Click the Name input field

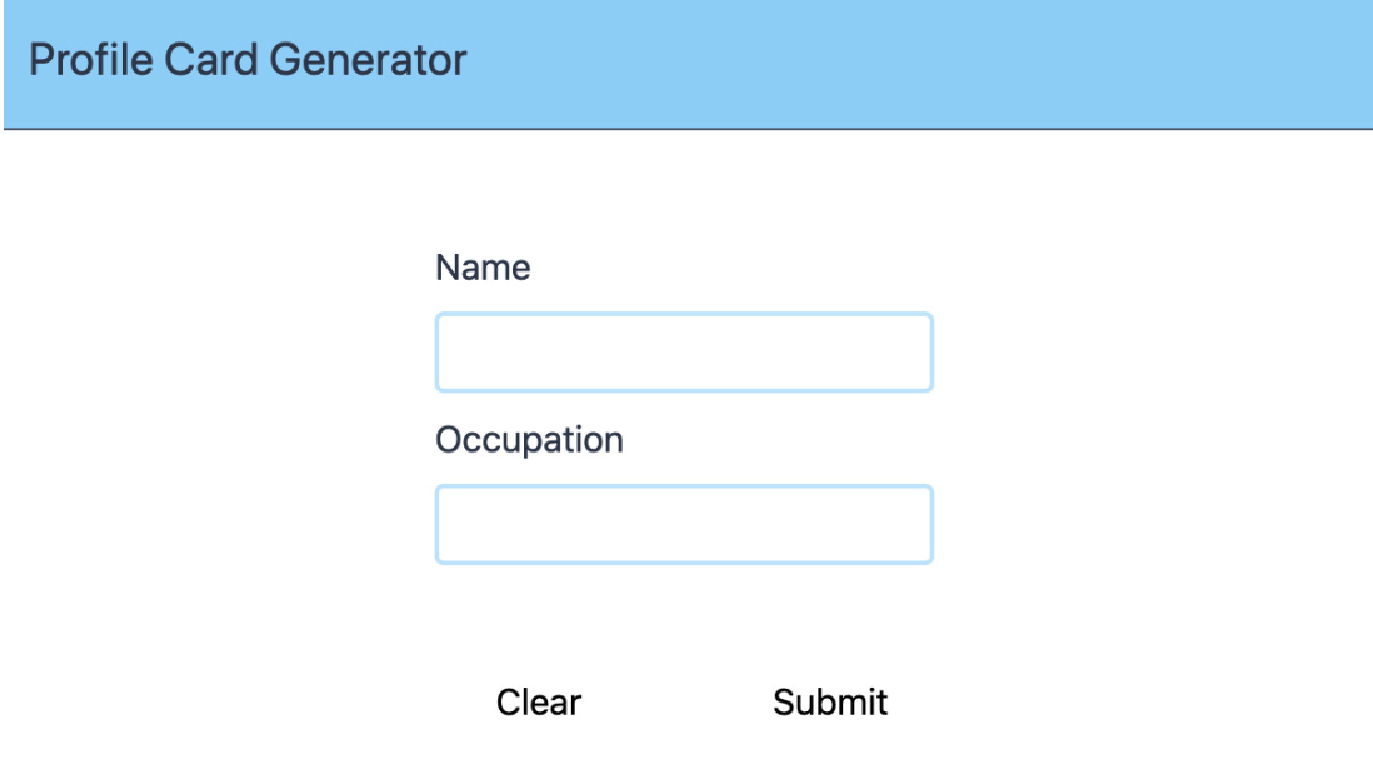coord(684,352)
